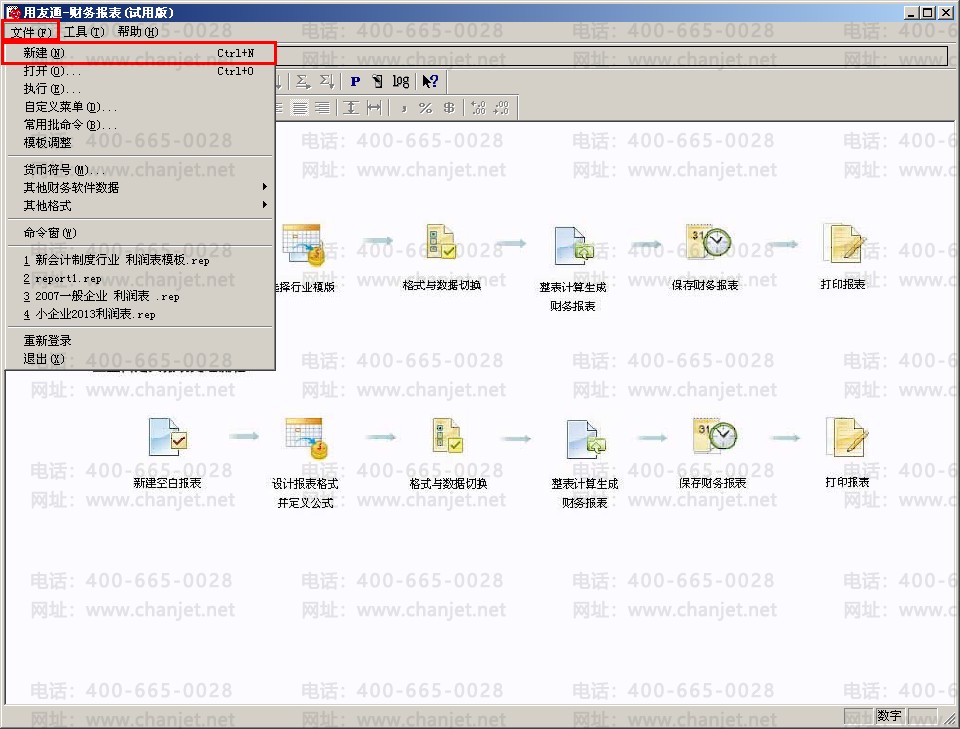This screenshot has width=960, height=729.
Task: Click top-row 打印报表 icon
Action: (x=844, y=243)
